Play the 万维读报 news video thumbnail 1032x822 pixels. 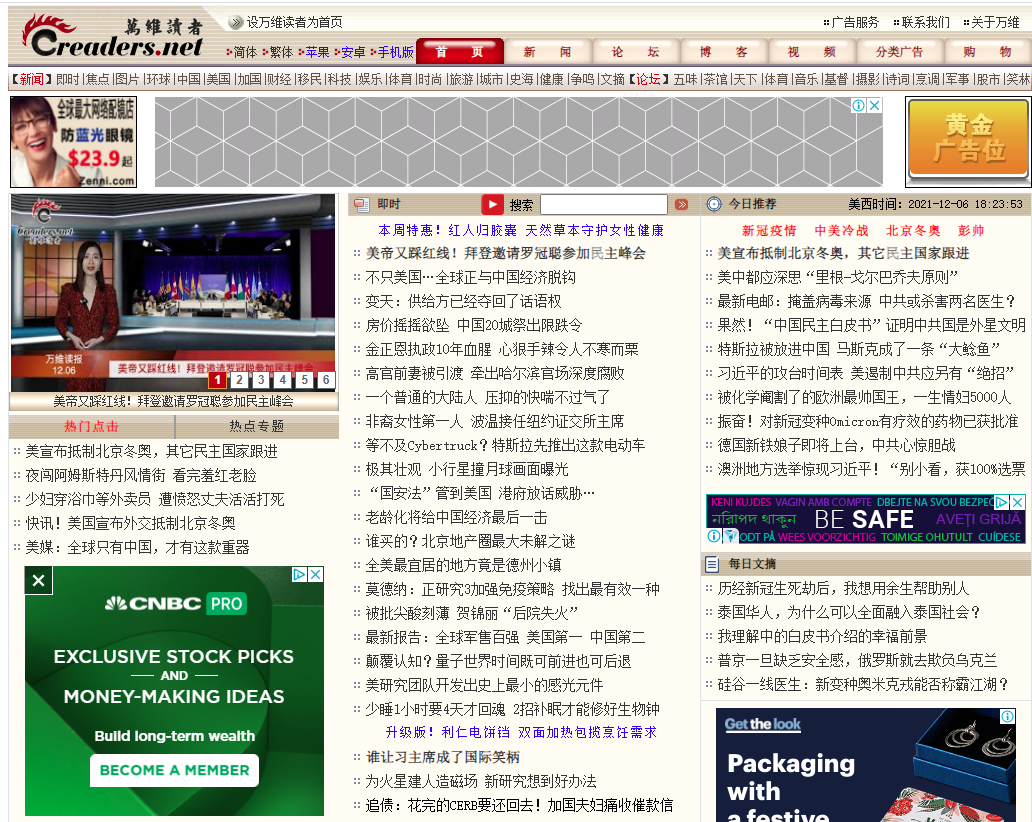point(173,293)
